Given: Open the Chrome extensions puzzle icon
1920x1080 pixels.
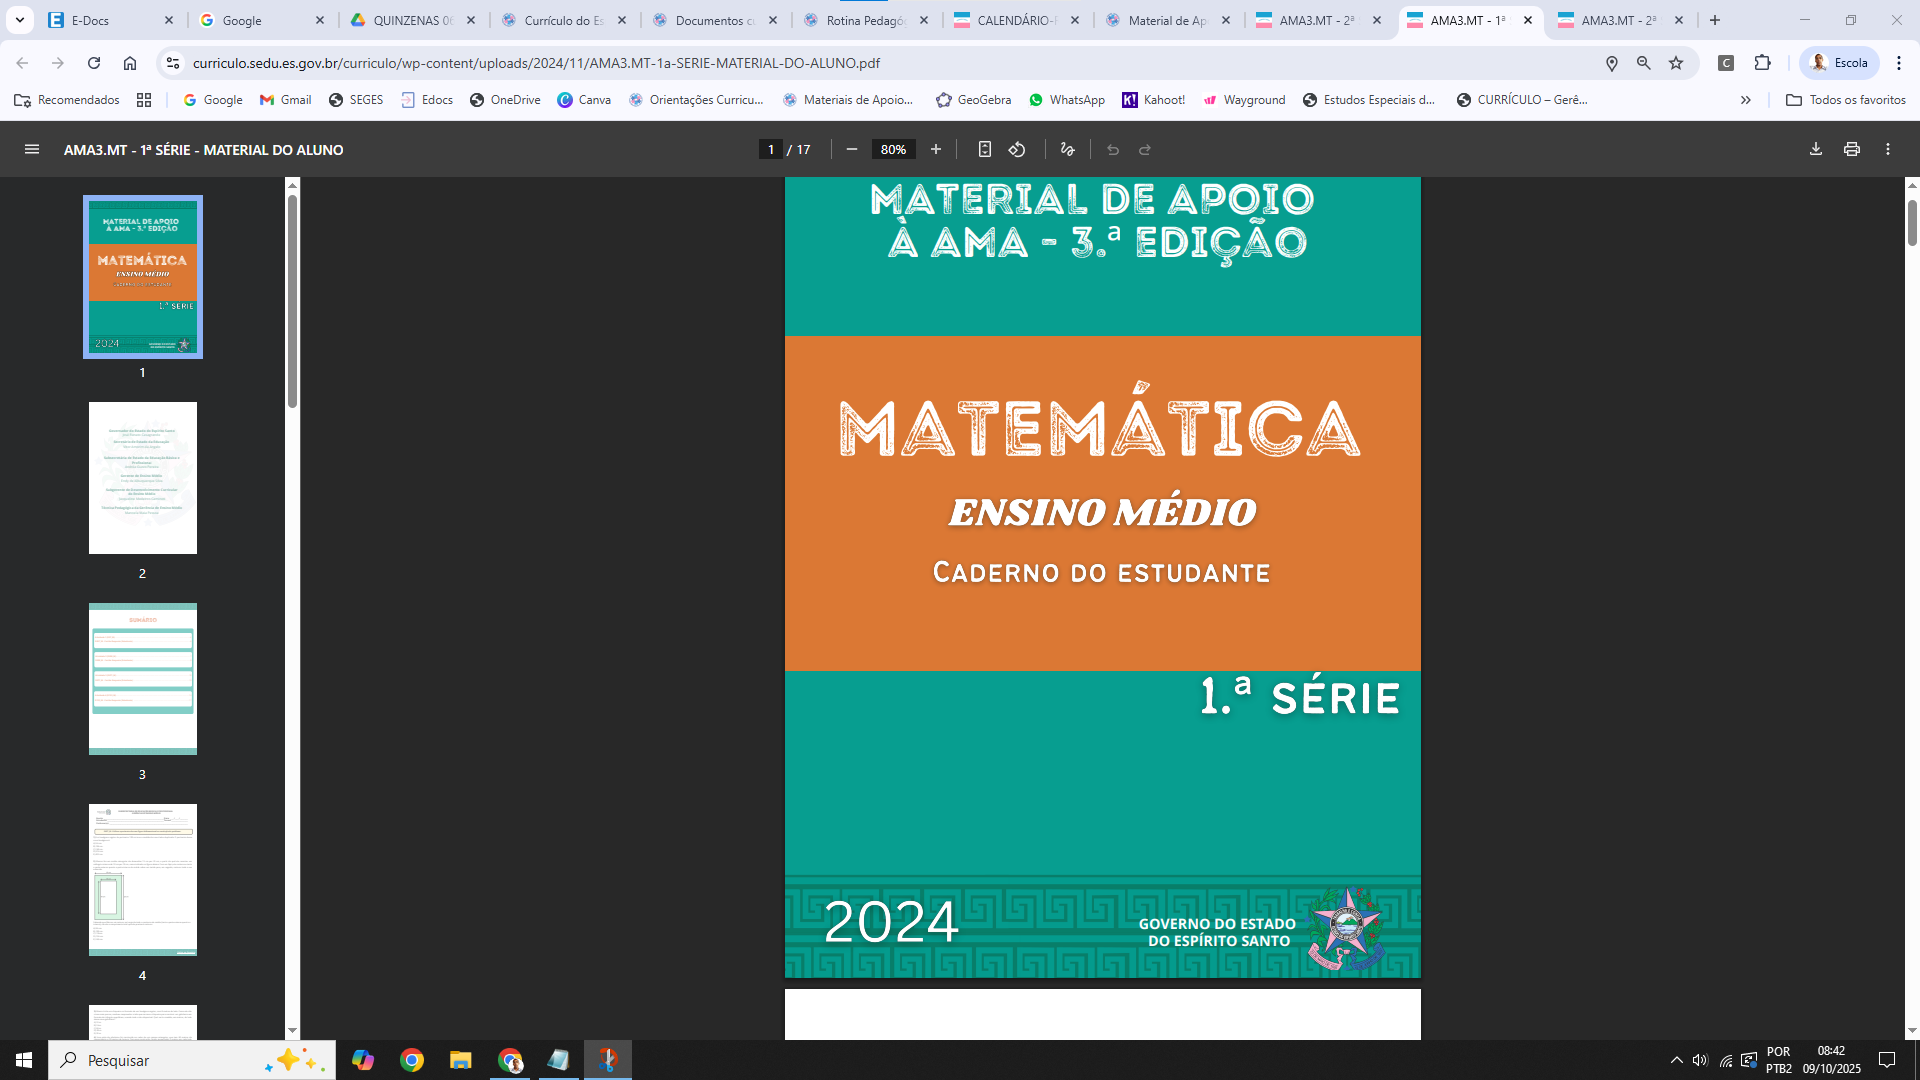Looking at the screenshot, I should pos(1763,63).
